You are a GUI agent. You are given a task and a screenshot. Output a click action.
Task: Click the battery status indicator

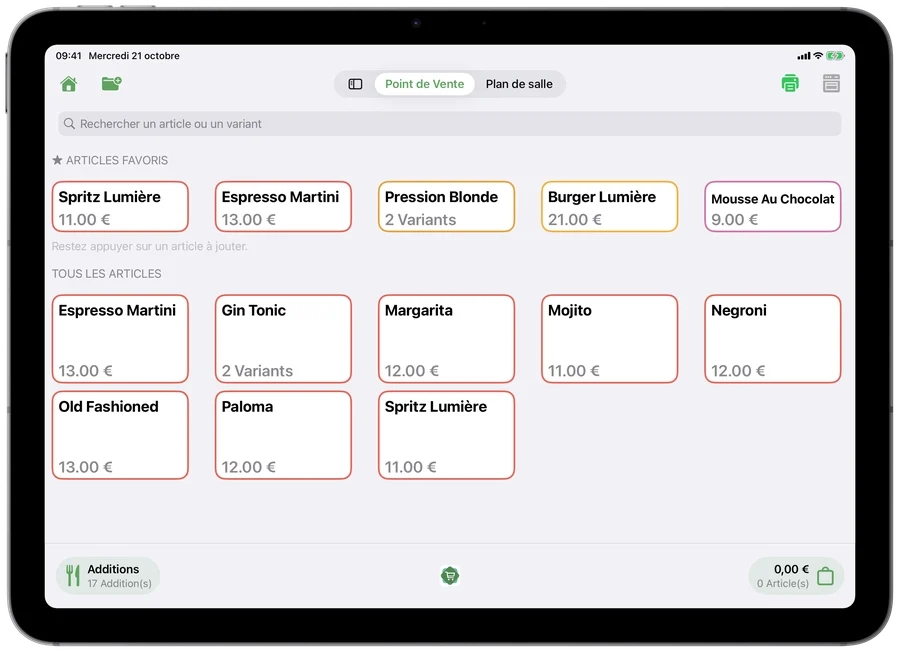click(x=835, y=56)
